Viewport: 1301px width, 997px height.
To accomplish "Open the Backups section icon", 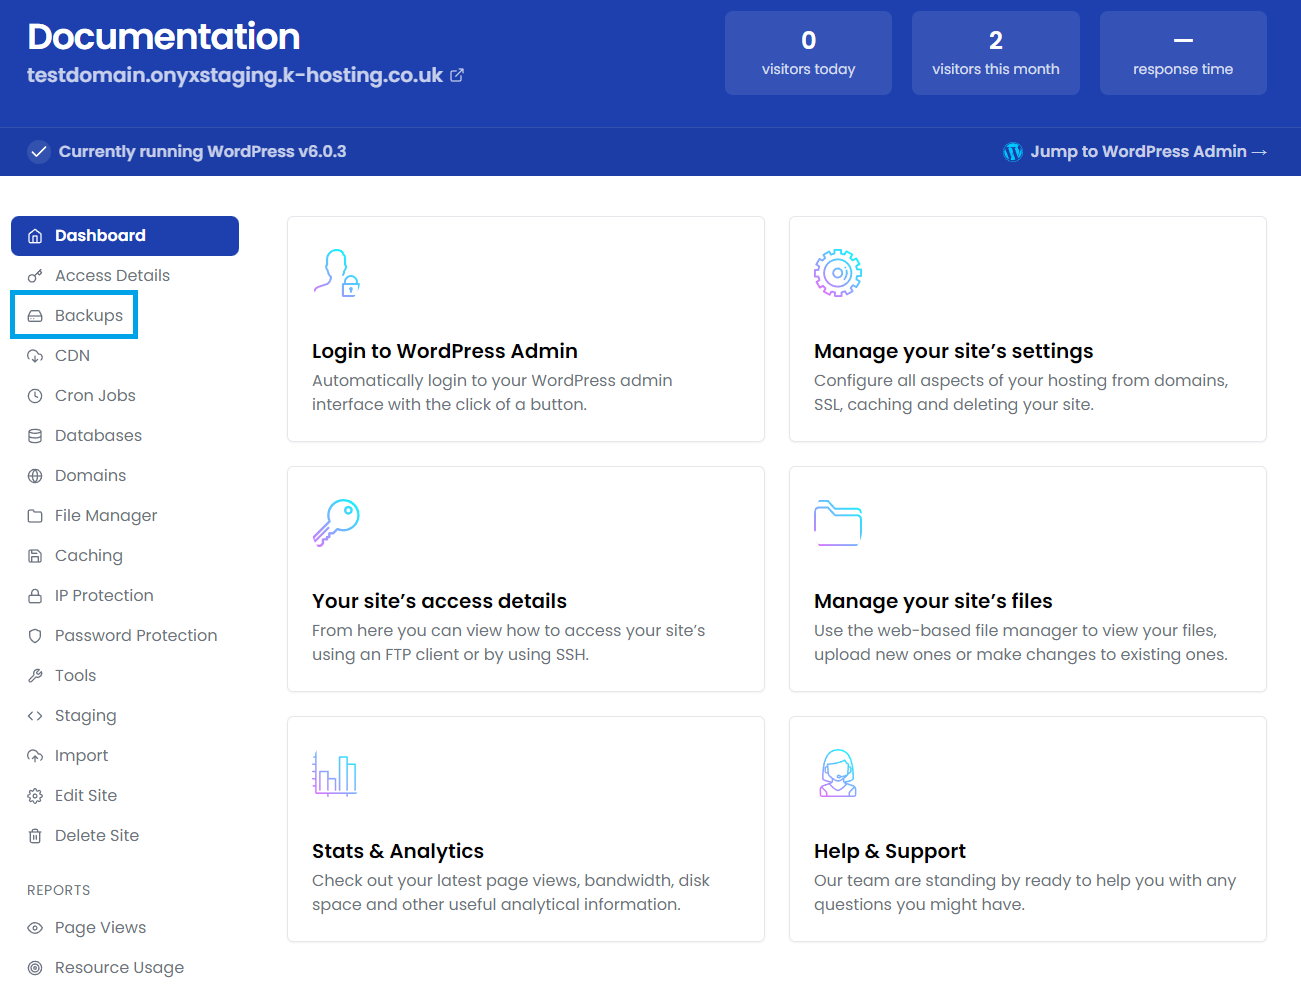I will pos(36,315).
